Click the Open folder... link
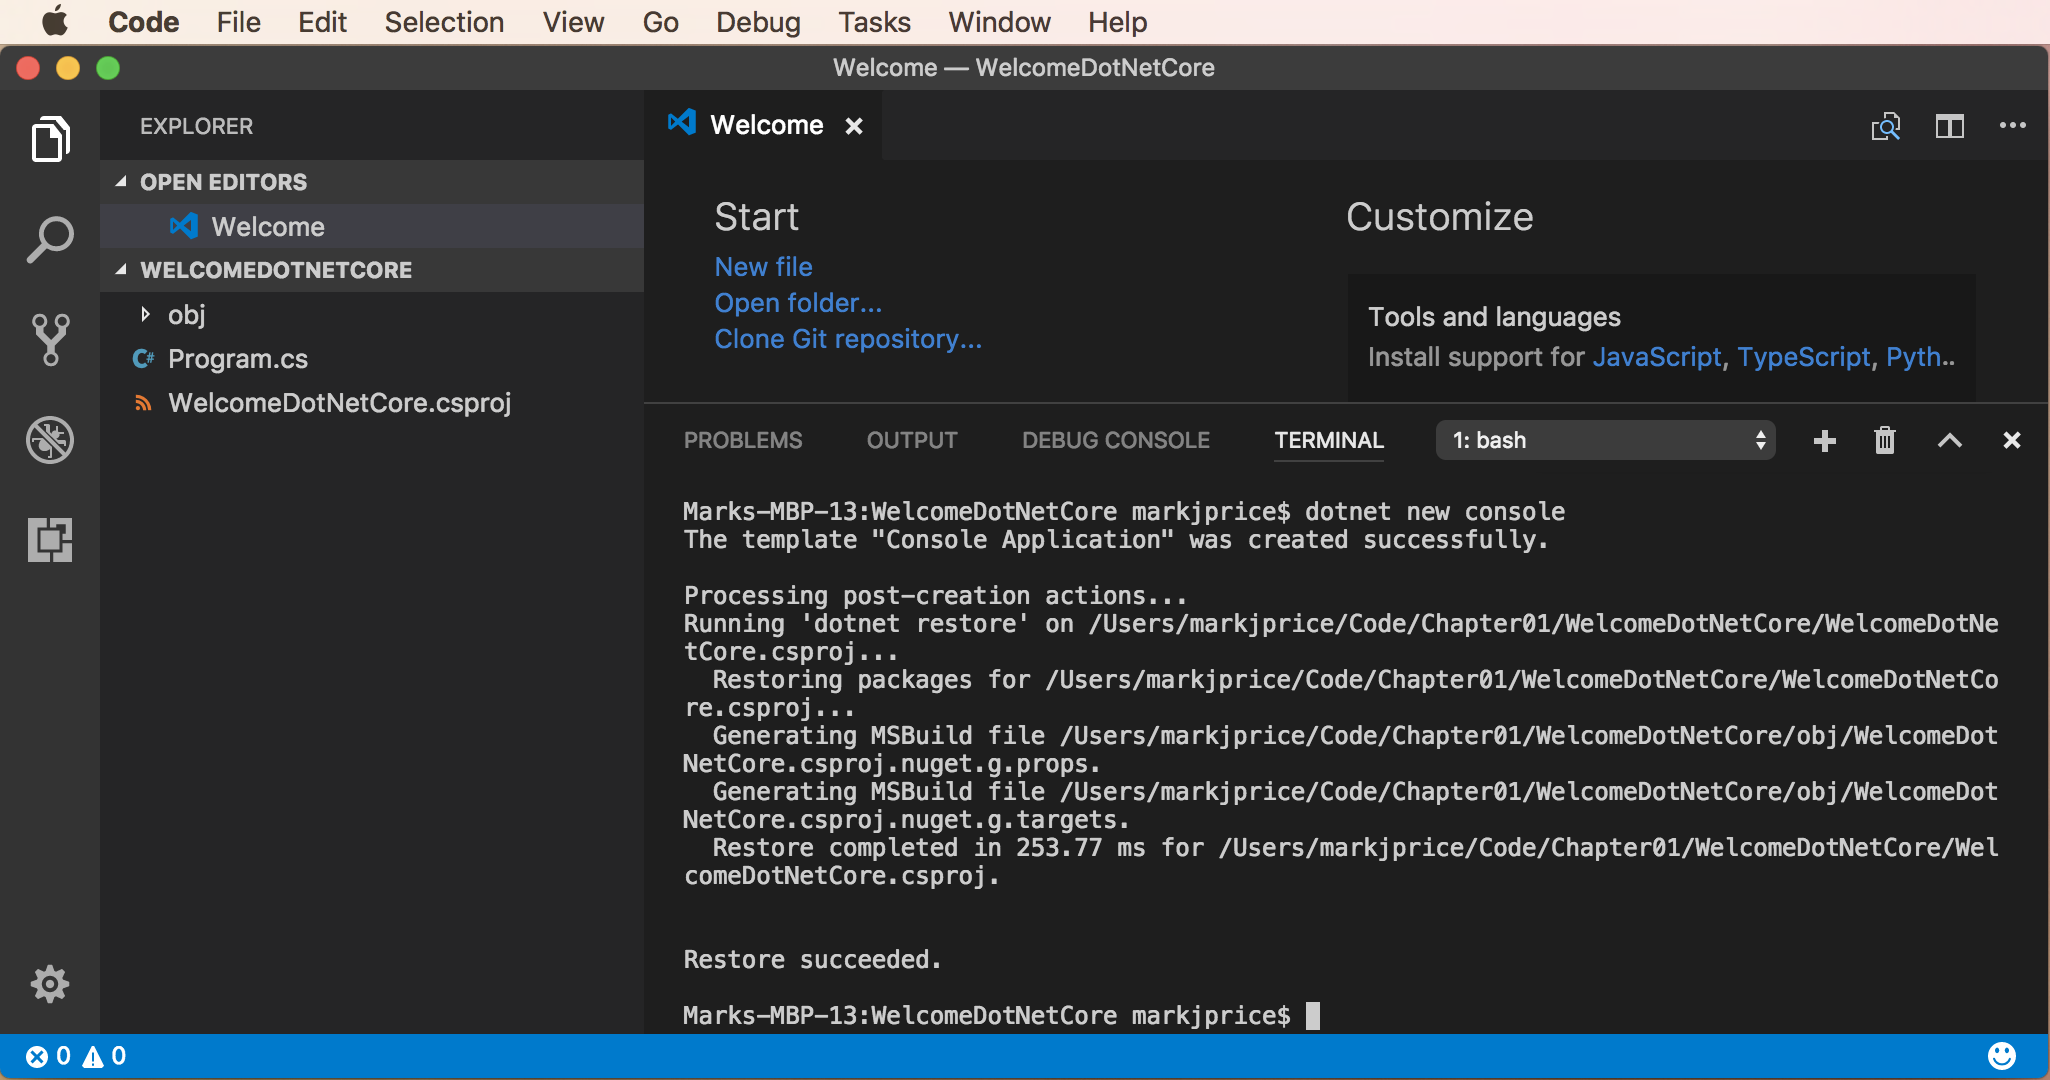 (798, 303)
